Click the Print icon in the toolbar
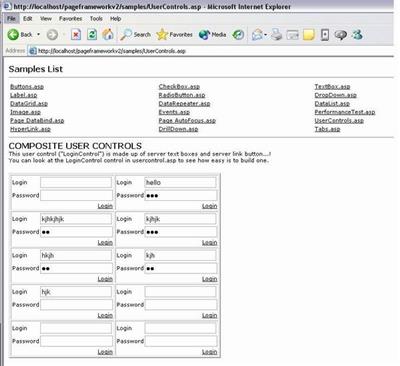Viewport: 400px width, 366px height. click(x=276, y=34)
